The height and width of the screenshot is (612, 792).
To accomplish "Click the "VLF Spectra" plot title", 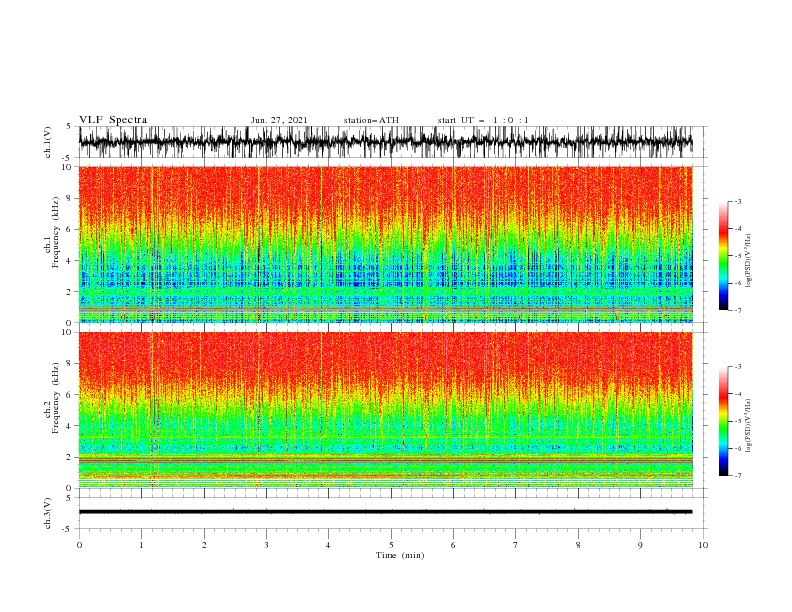I will (x=113, y=120).
